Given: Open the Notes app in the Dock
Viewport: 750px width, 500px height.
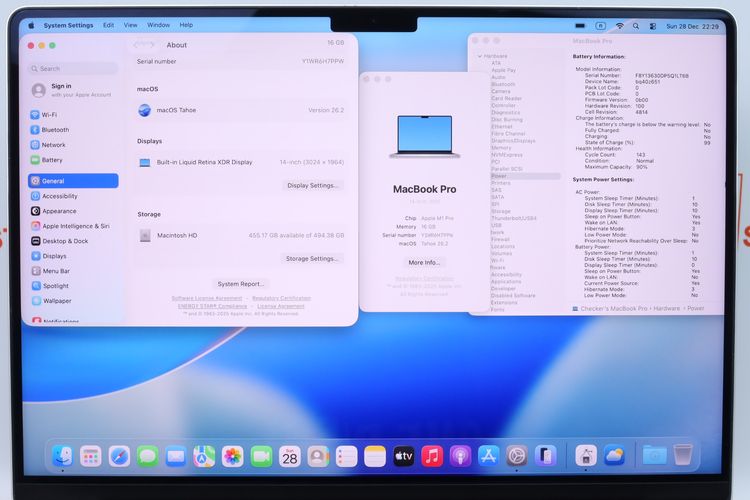Looking at the screenshot, I should [375, 456].
